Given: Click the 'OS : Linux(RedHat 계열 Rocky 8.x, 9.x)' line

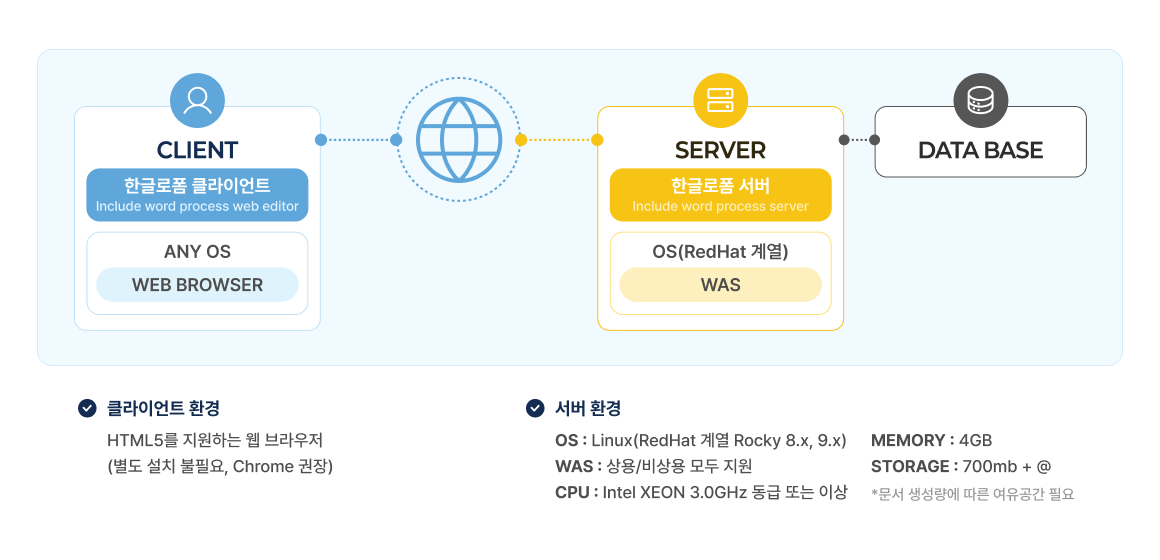Looking at the screenshot, I should (x=701, y=440).
